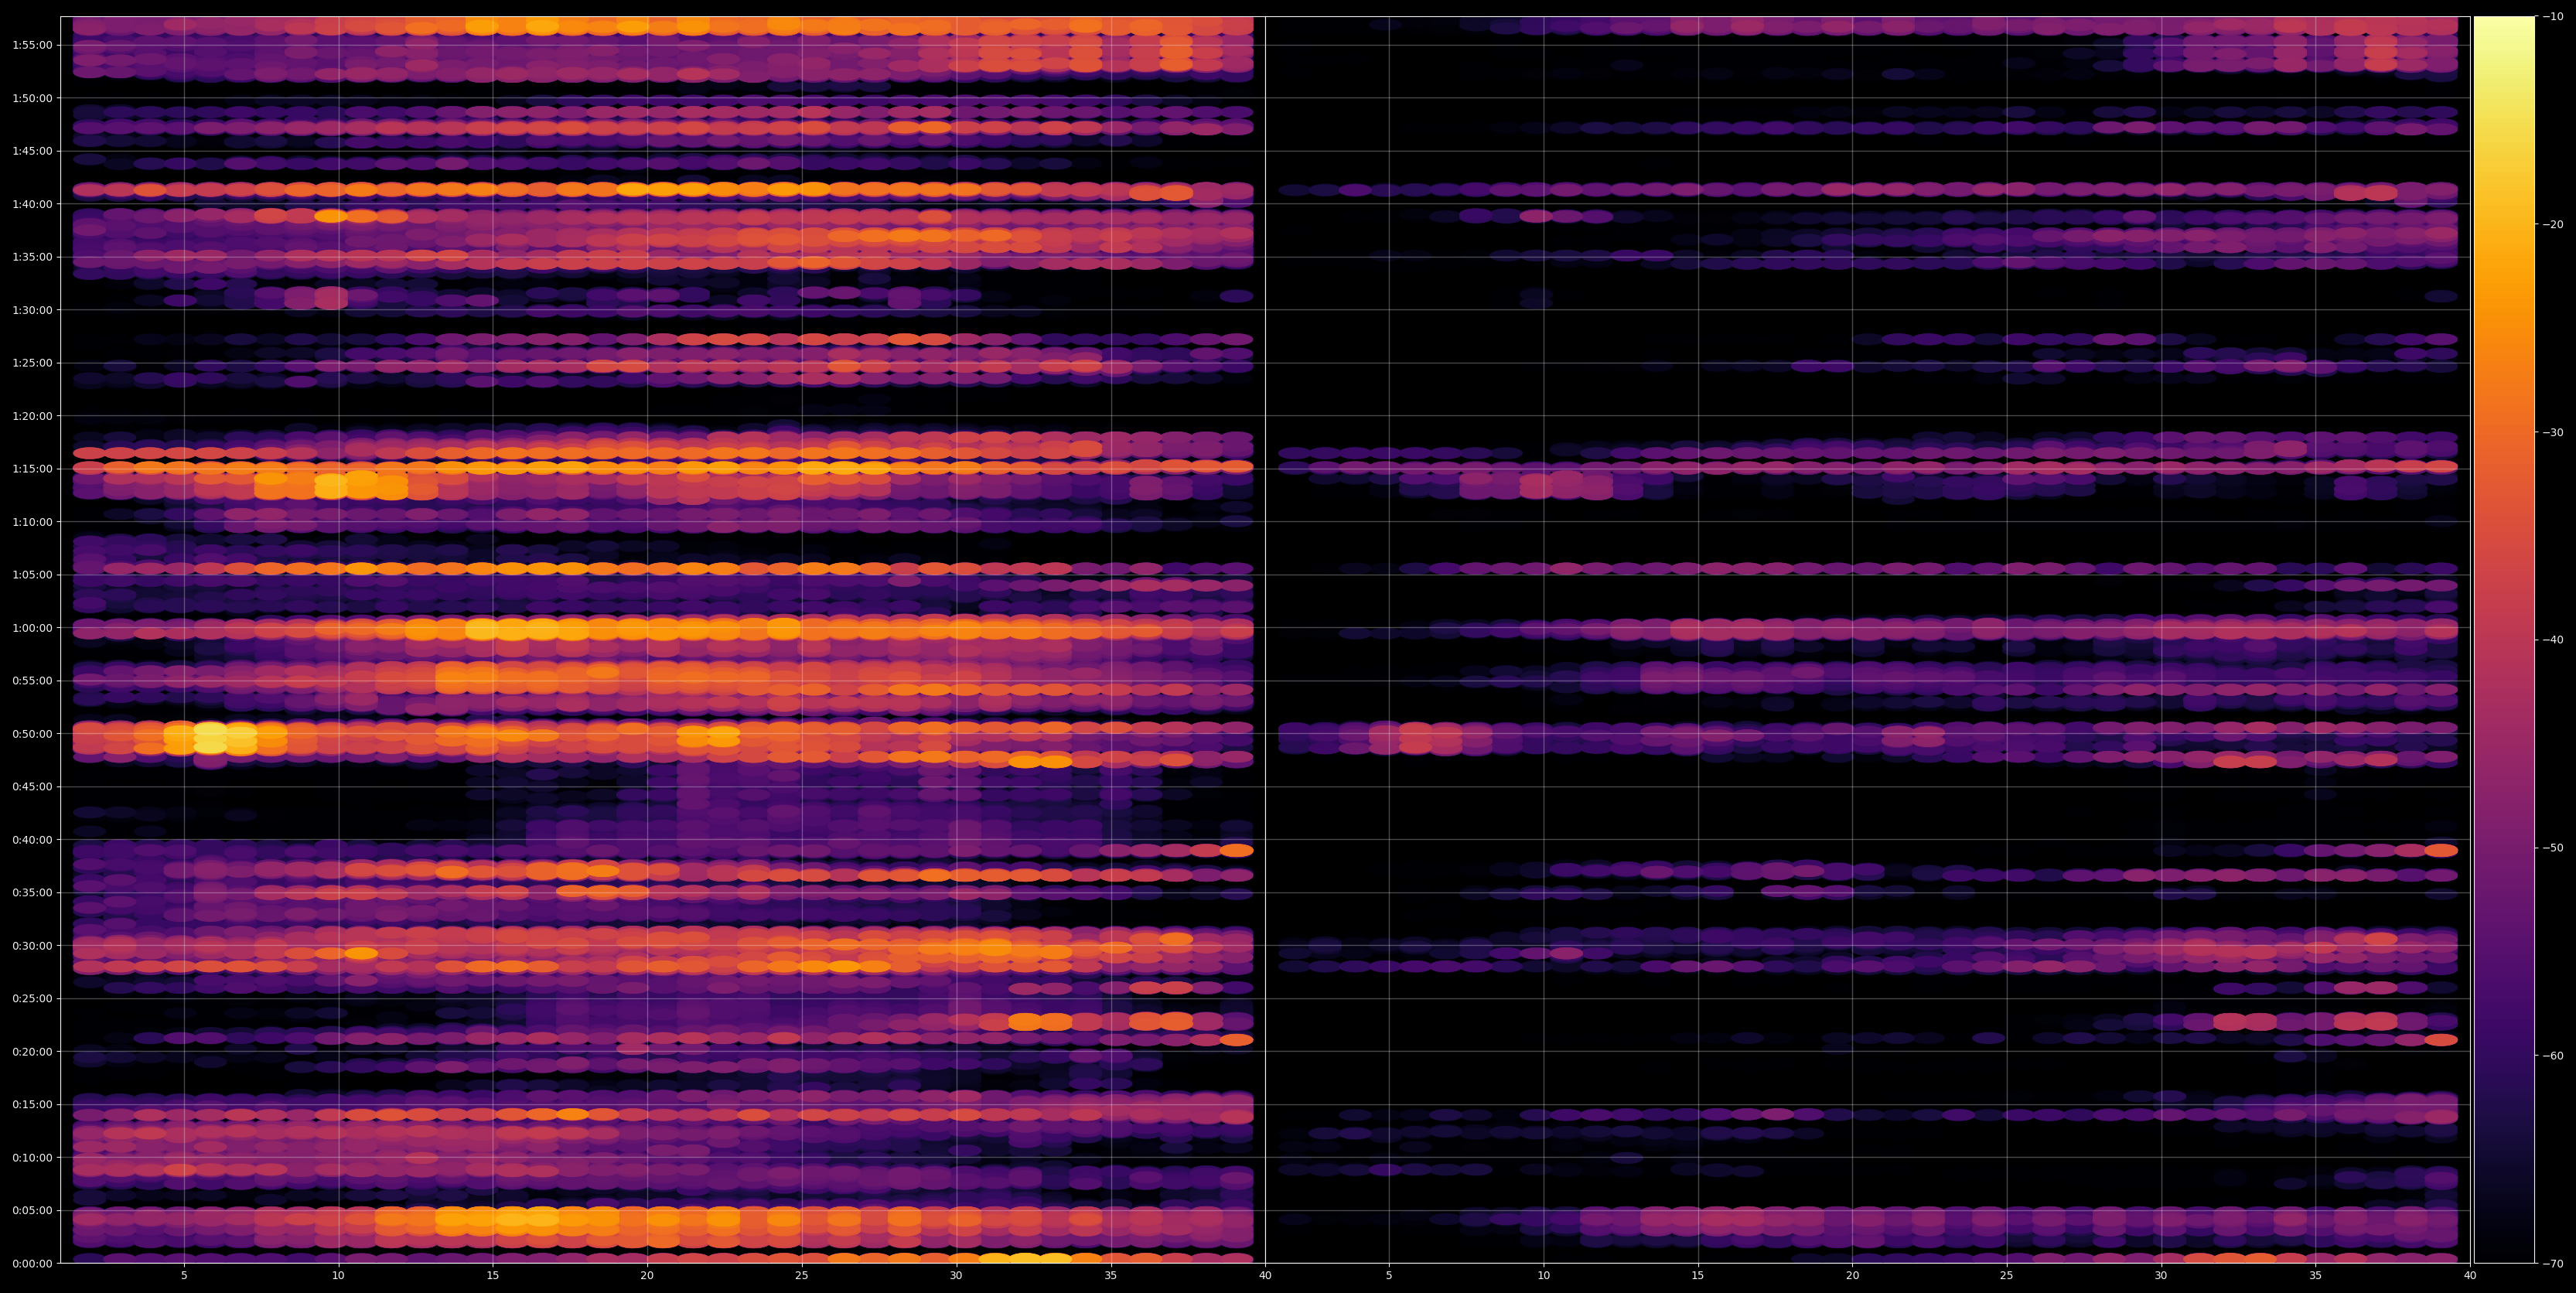The height and width of the screenshot is (1293, 2576).
Task: Click the 0:00:00 time axis label
Action: (32, 1263)
